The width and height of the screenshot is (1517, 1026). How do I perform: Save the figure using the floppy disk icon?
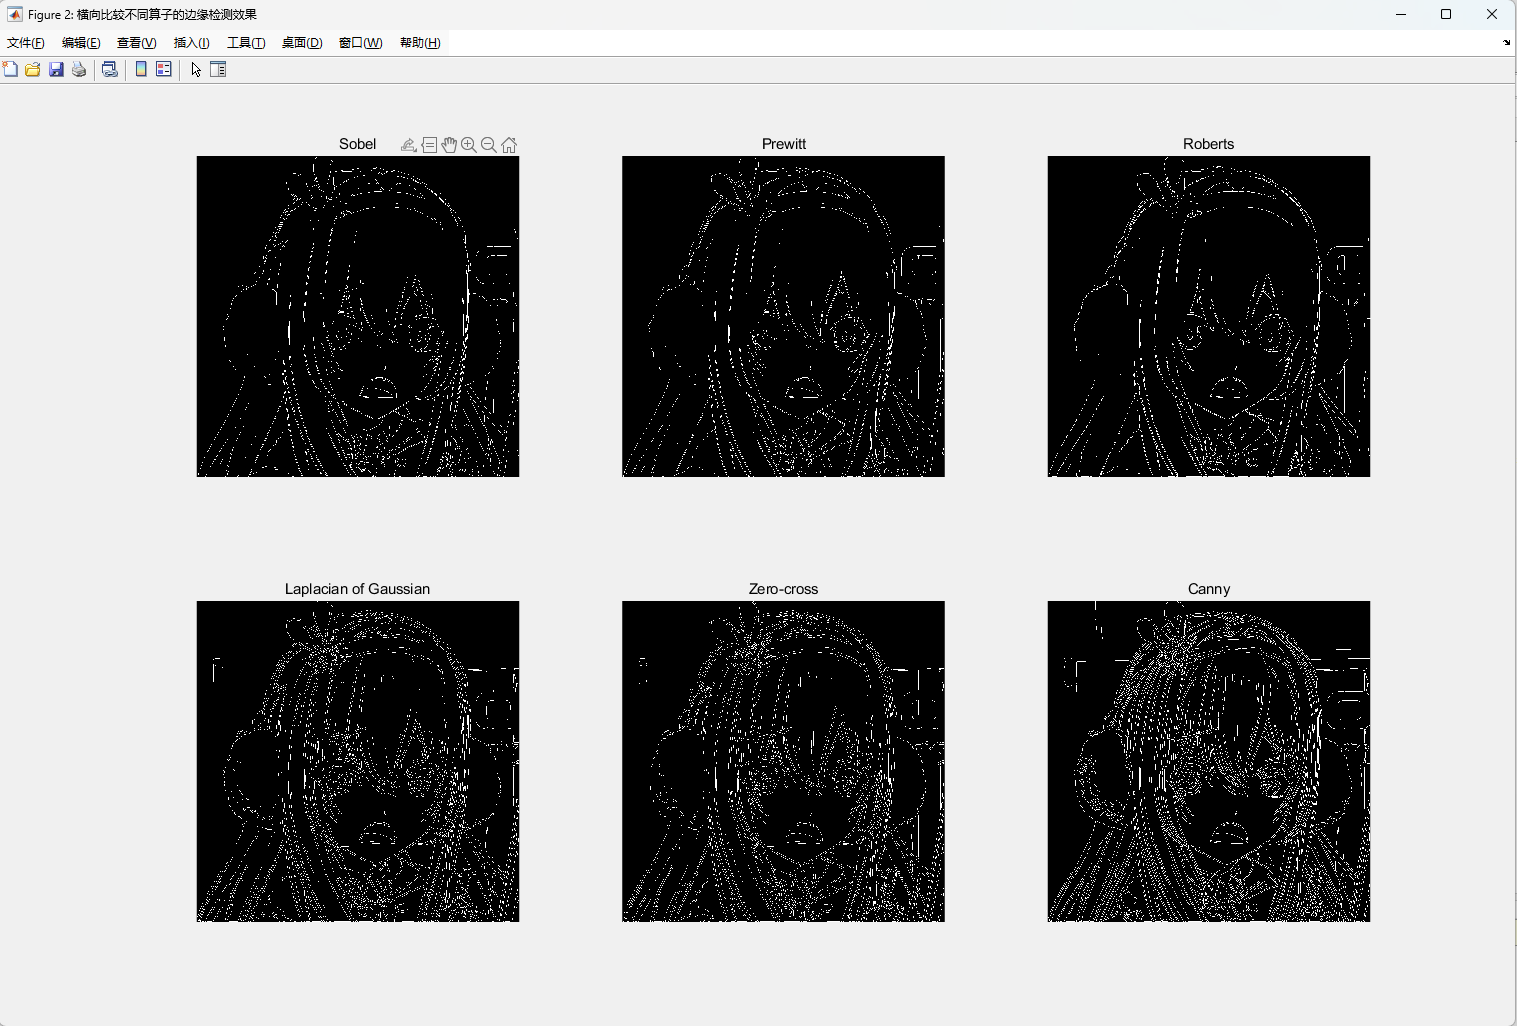point(56,69)
